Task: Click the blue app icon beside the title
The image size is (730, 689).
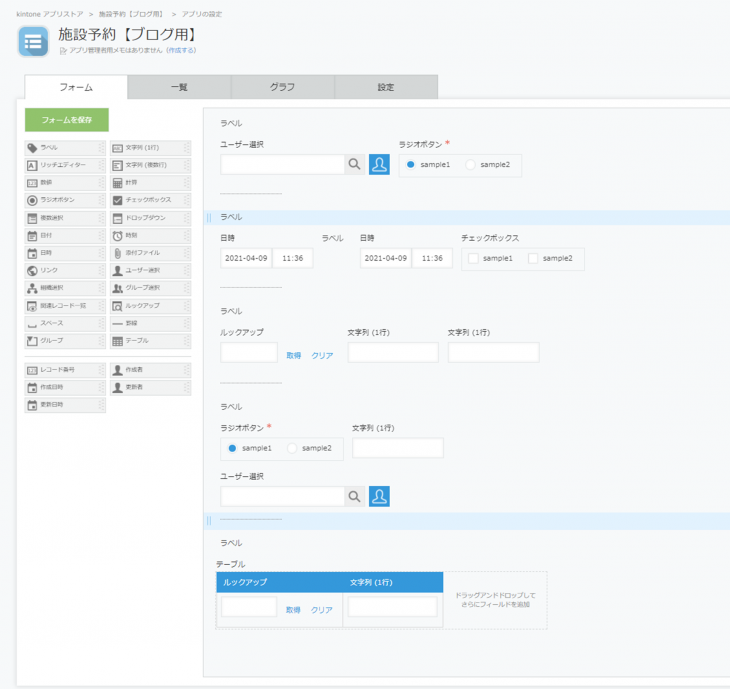Action: (33, 42)
